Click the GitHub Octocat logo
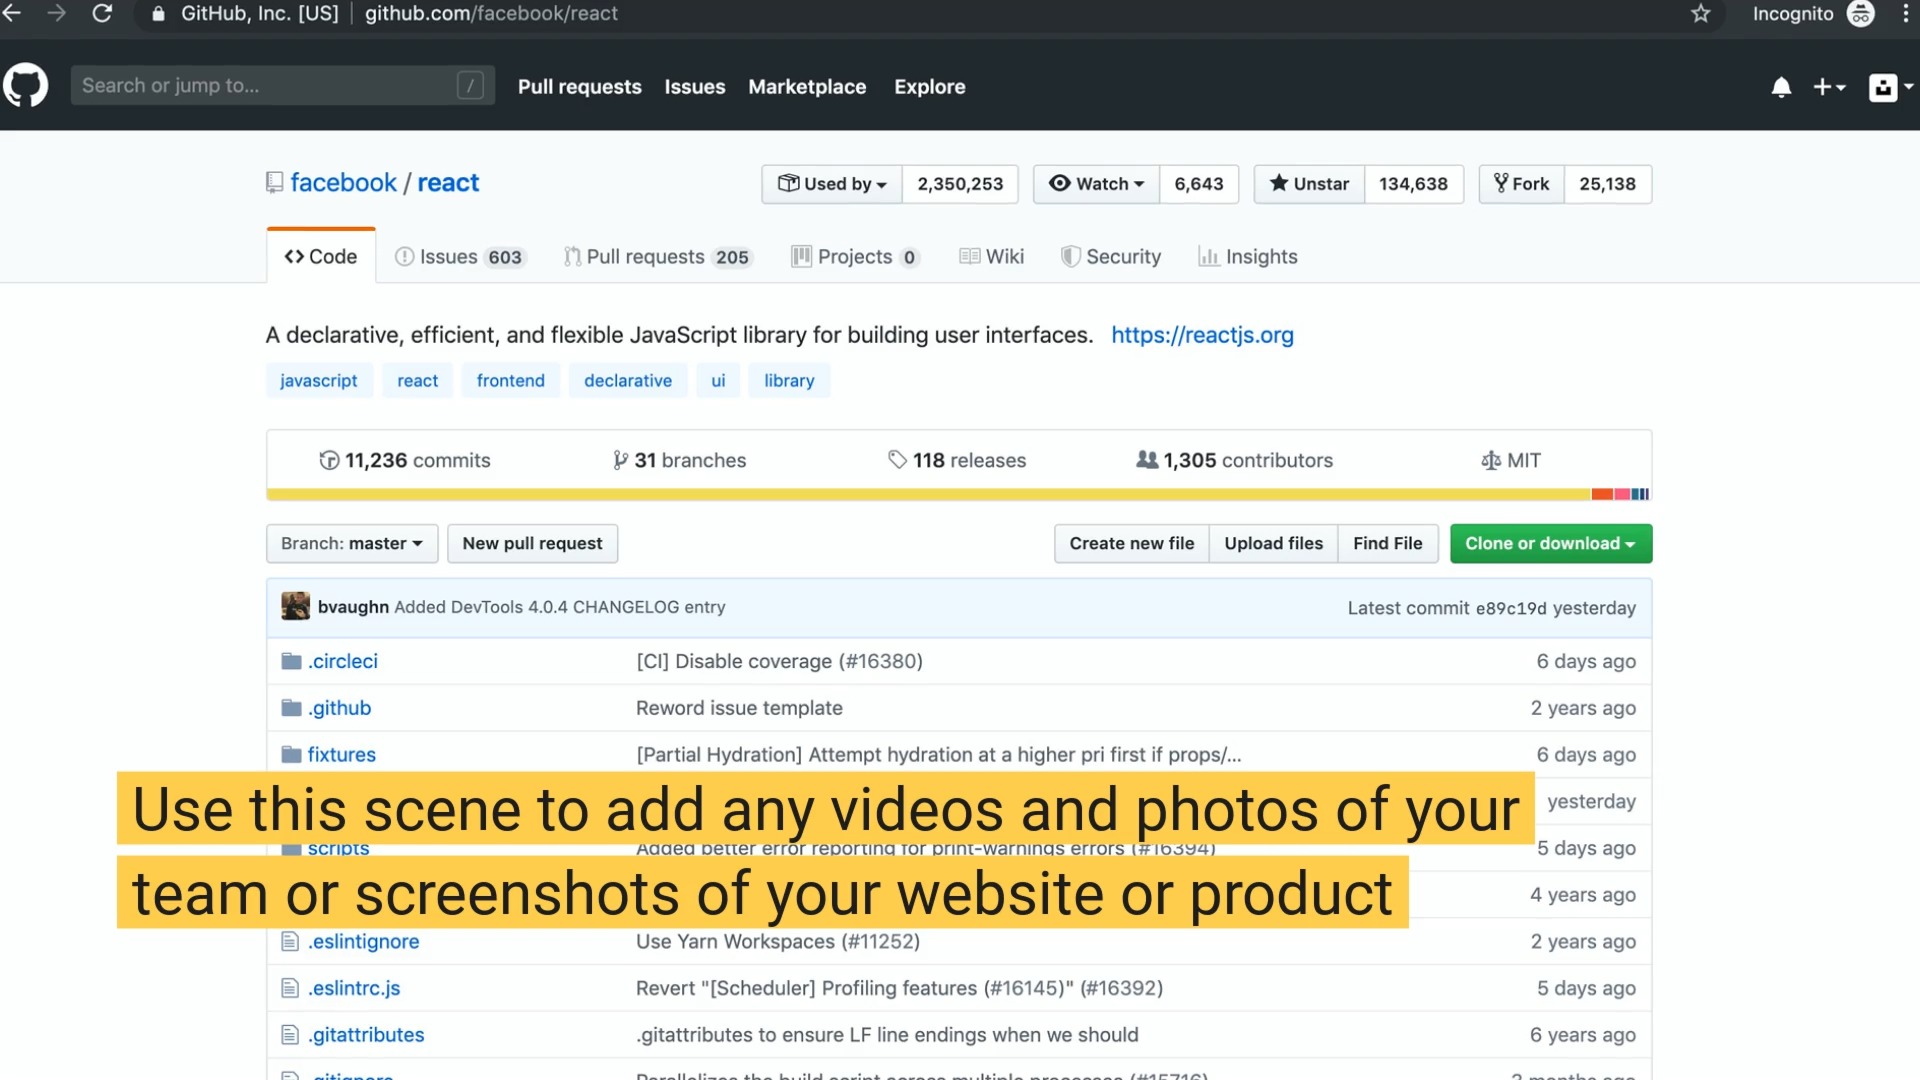 [x=26, y=86]
